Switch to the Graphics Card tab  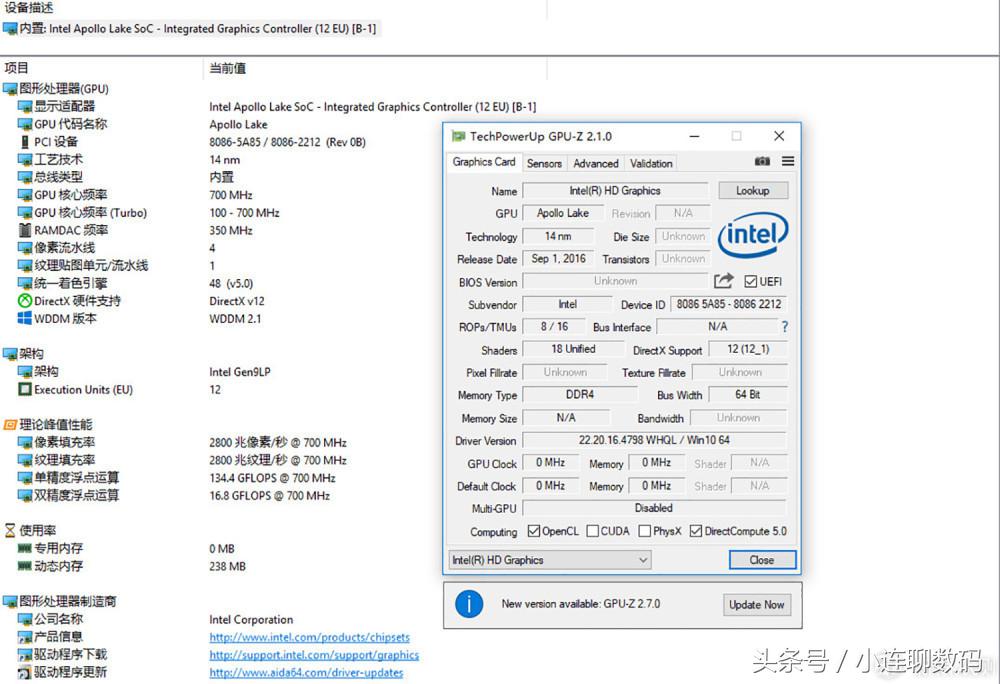(484, 162)
